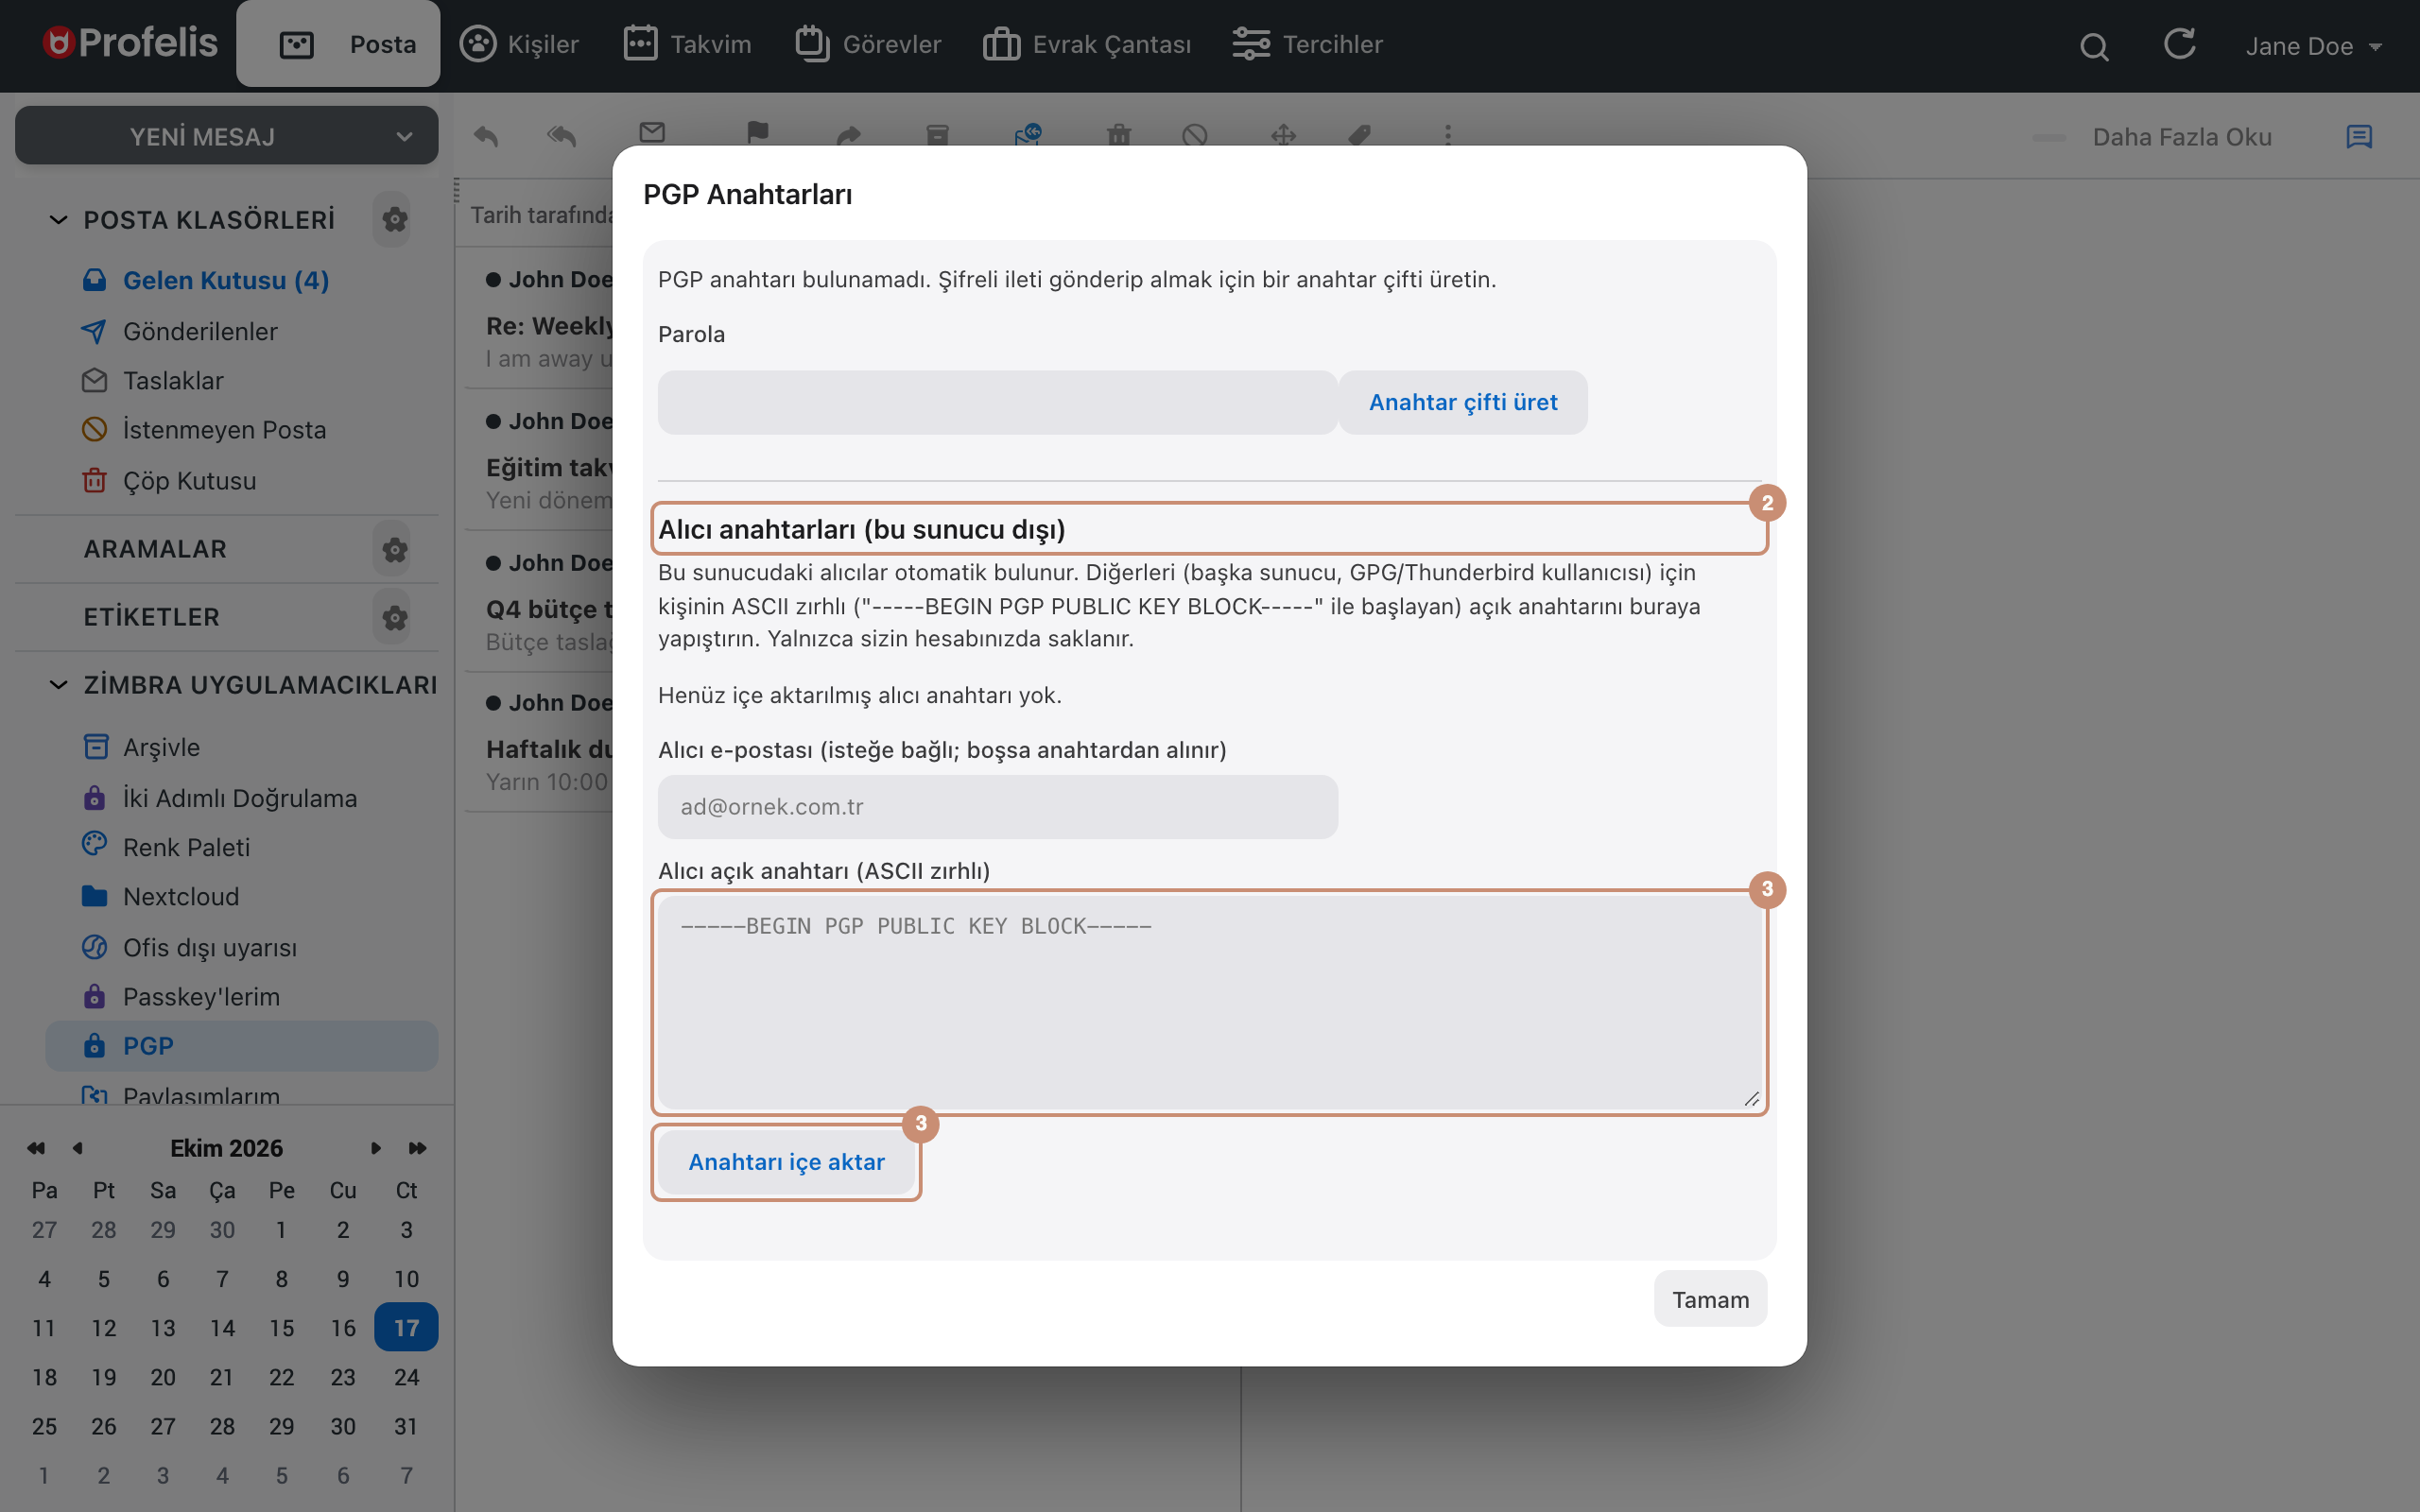Open İki Adımlı Doğrulama zimlet
The image size is (2420, 1512).
click(x=239, y=798)
